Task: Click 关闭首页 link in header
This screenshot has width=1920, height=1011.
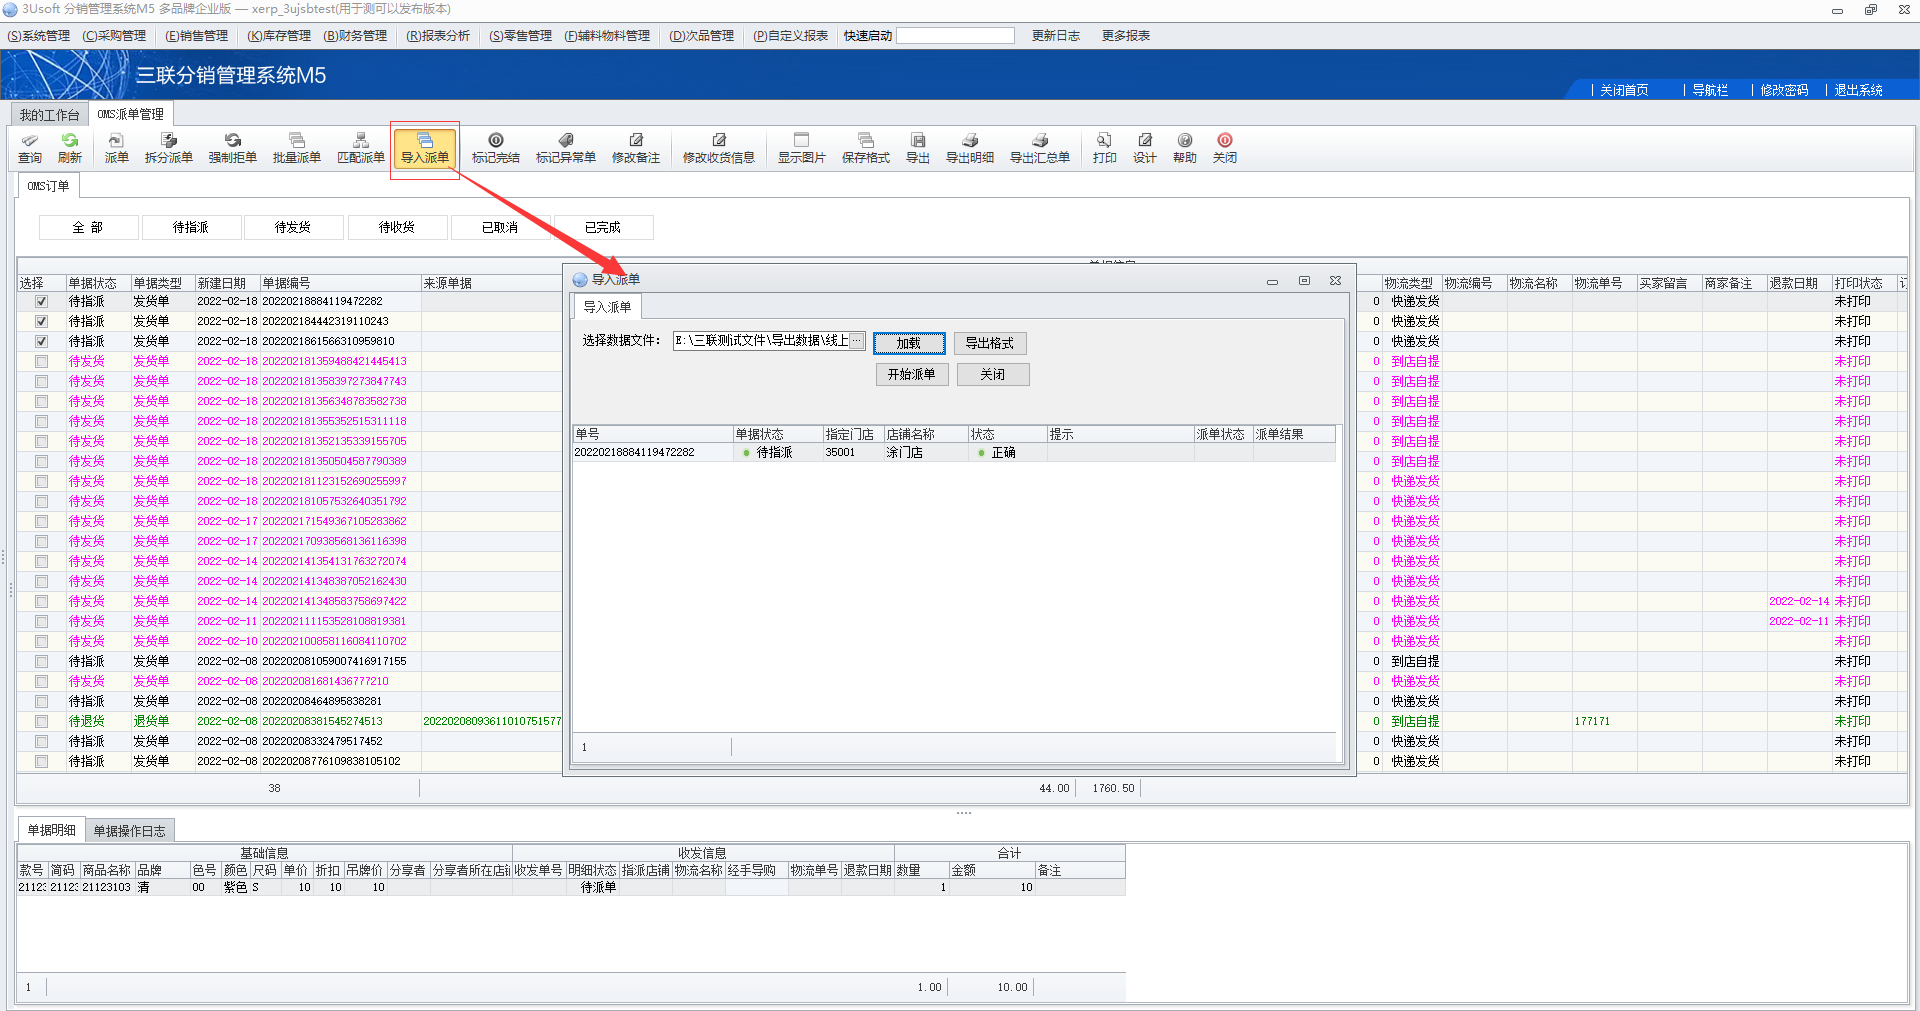Action: 1624,90
